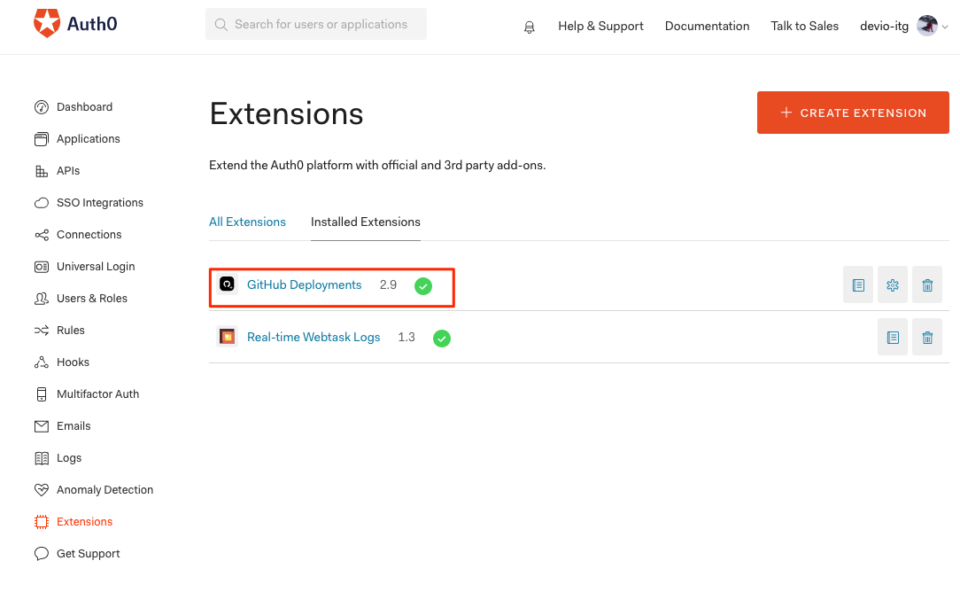Screen dimensions: 960x592
Task: Open the GitHub Deployments extension link
Action: click(x=303, y=284)
